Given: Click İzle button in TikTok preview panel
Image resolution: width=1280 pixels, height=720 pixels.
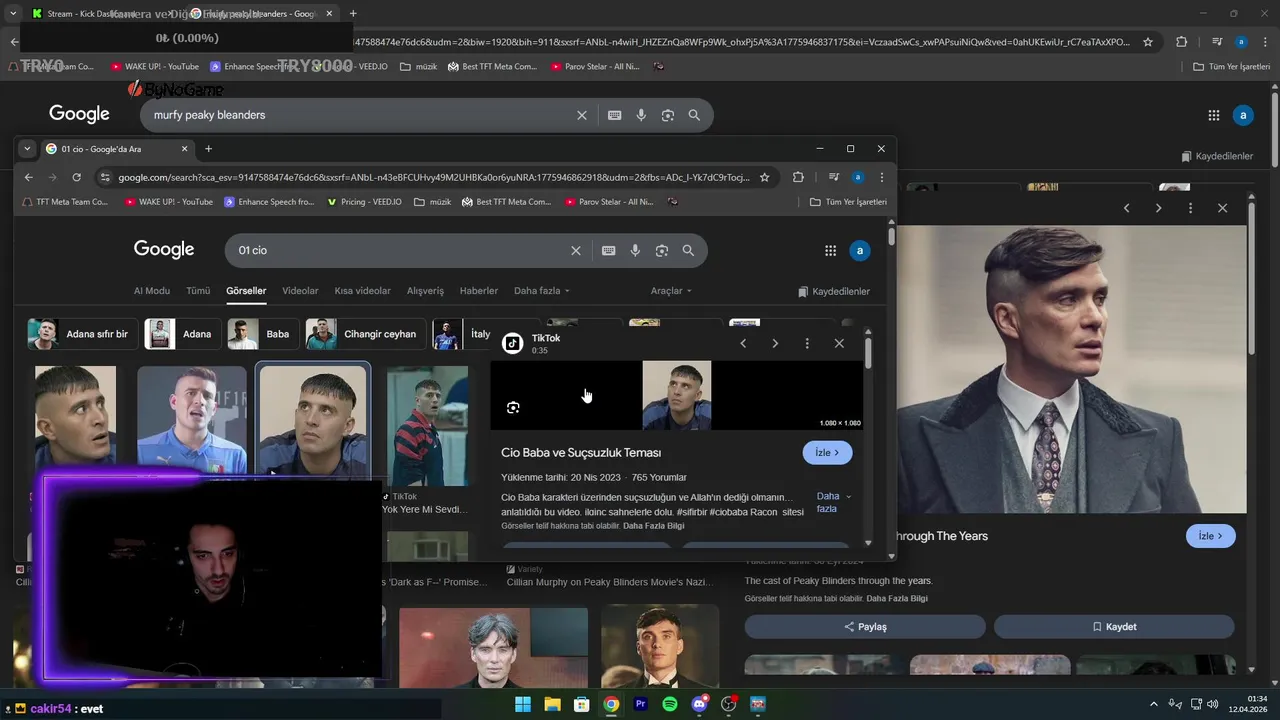Looking at the screenshot, I should pyautogui.click(x=827, y=453).
